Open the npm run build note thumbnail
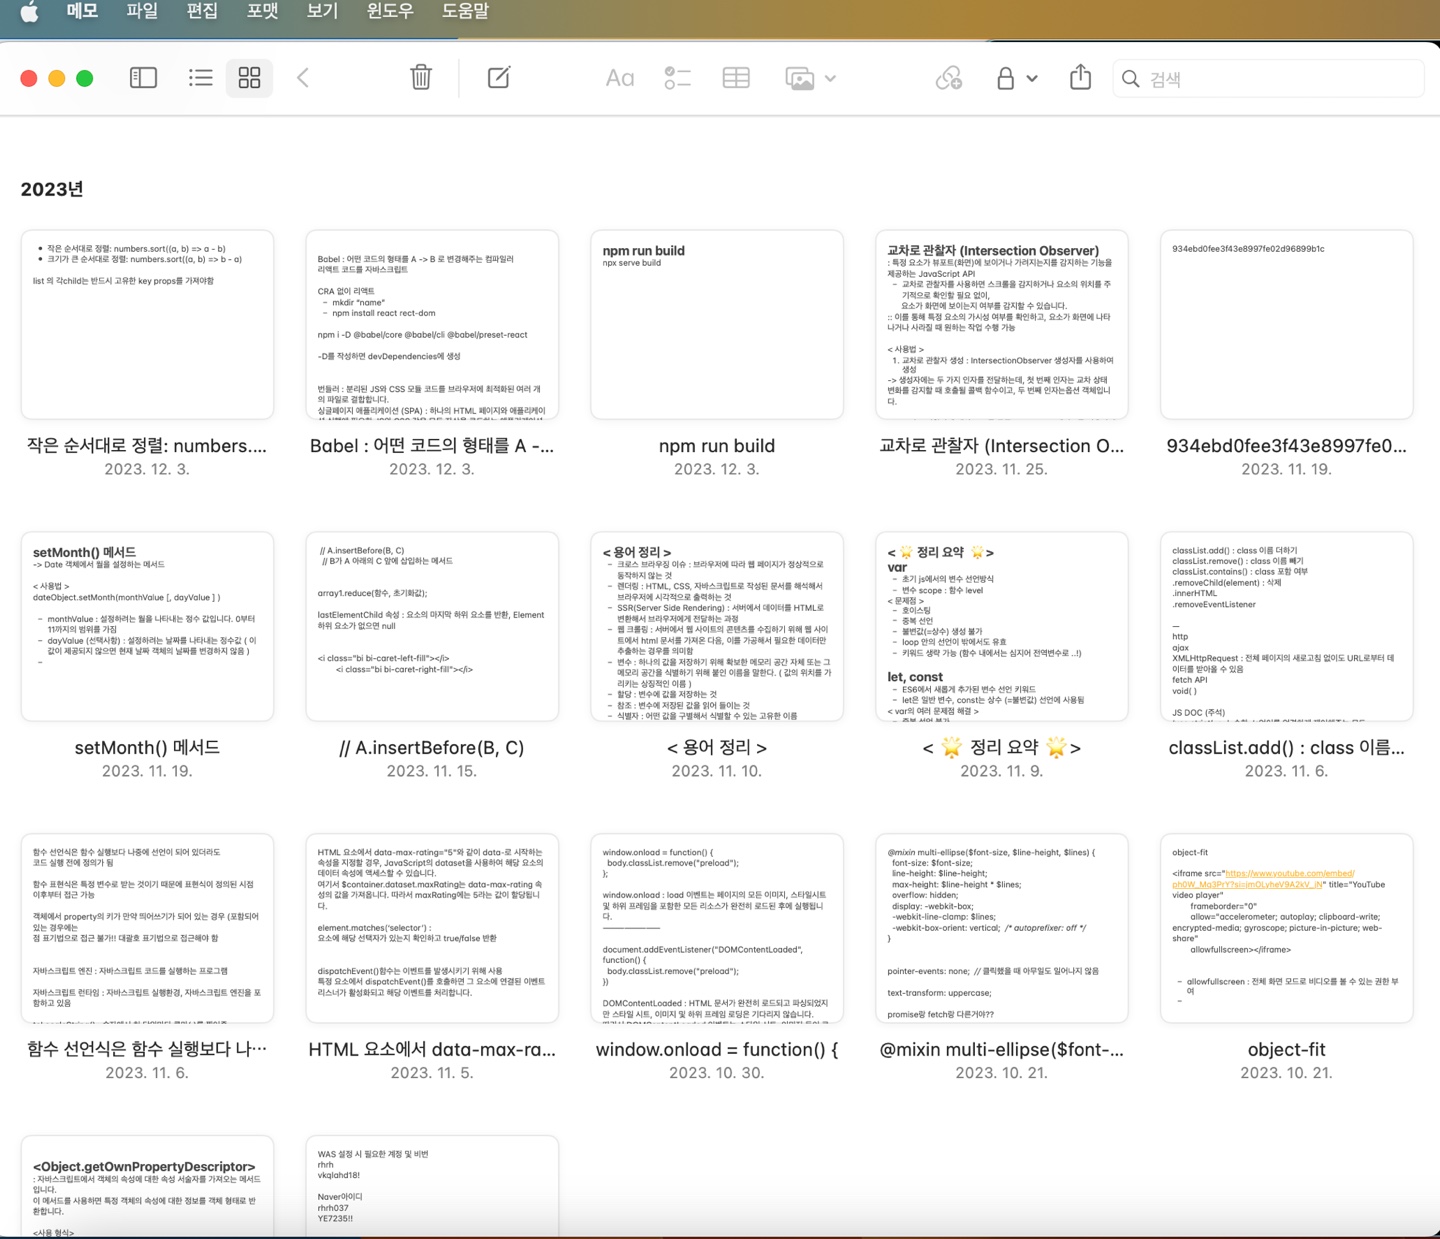Viewport: 1440px width, 1239px height. 717,325
